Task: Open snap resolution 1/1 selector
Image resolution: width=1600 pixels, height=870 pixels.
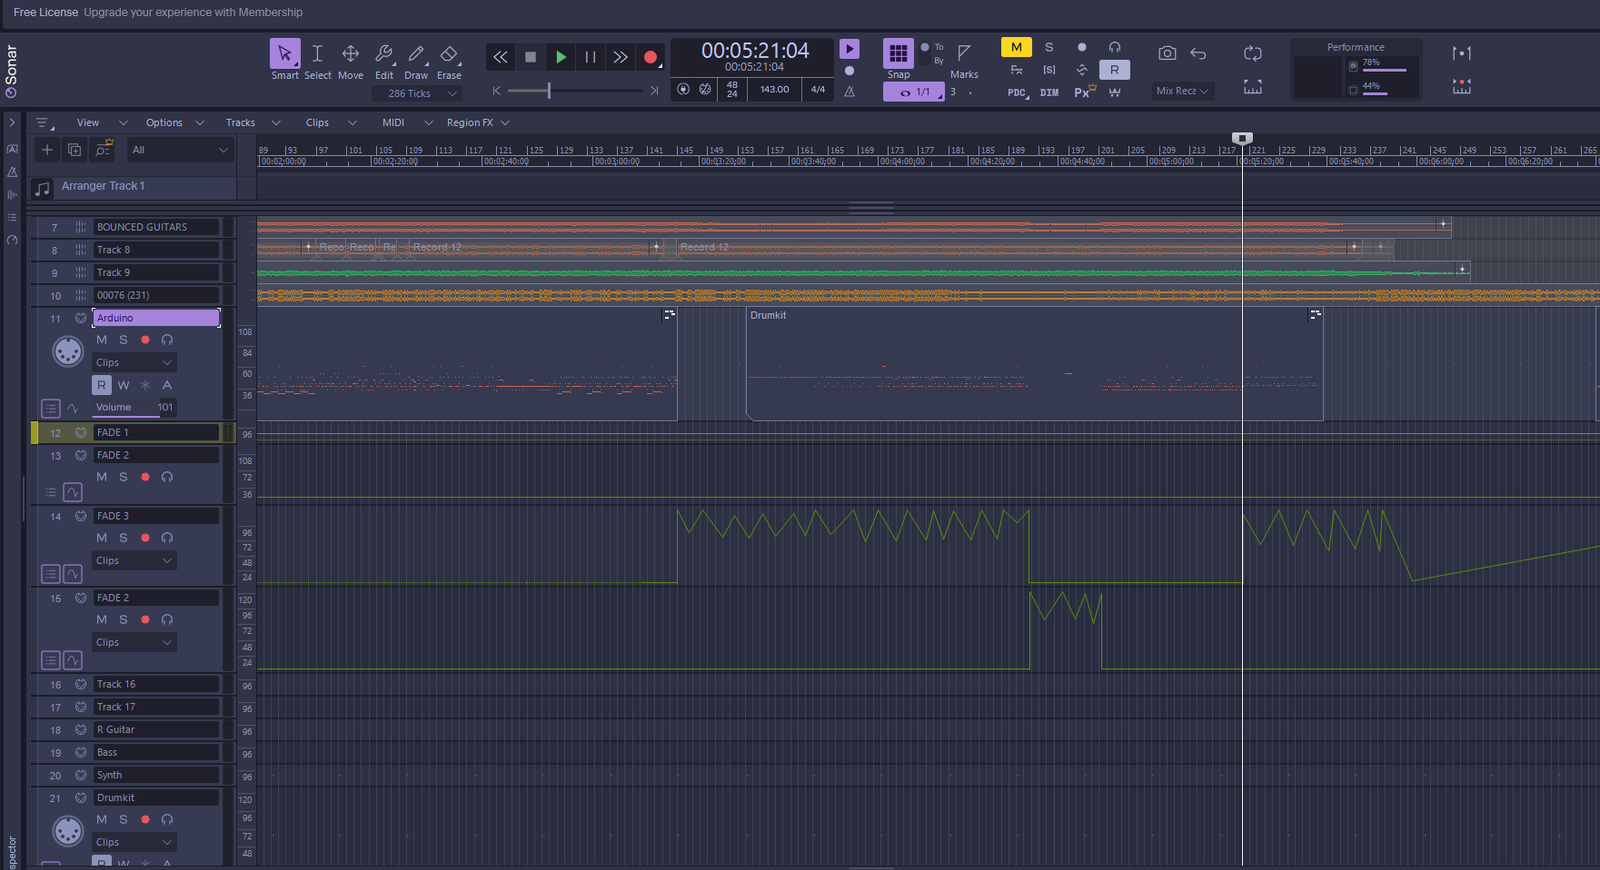Action: (x=913, y=92)
